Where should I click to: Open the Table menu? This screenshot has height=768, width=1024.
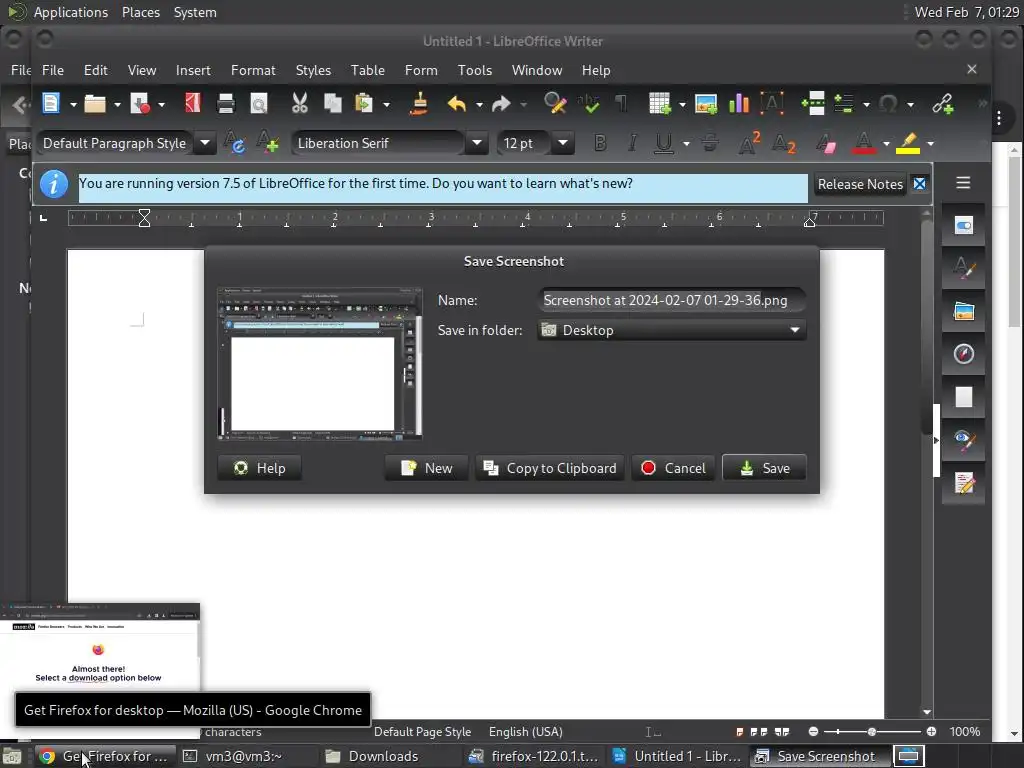pyautogui.click(x=368, y=70)
